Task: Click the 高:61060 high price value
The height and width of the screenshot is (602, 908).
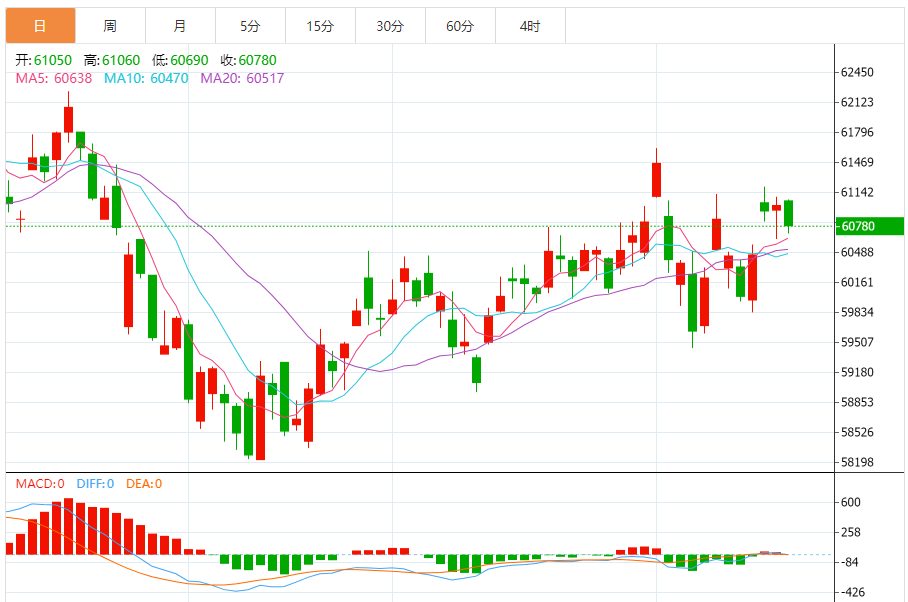Action: [x=112, y=60]
